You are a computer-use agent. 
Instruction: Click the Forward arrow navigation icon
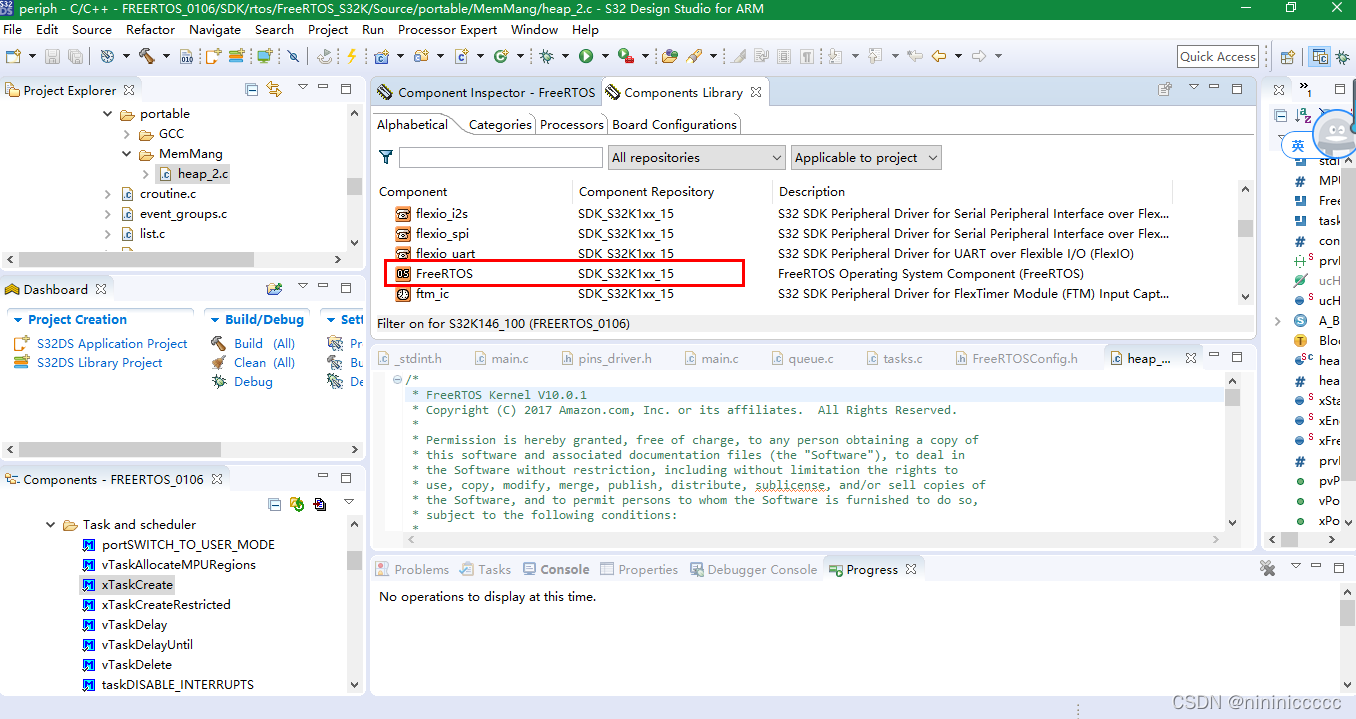pyautogui.click(x=979, y=56)
